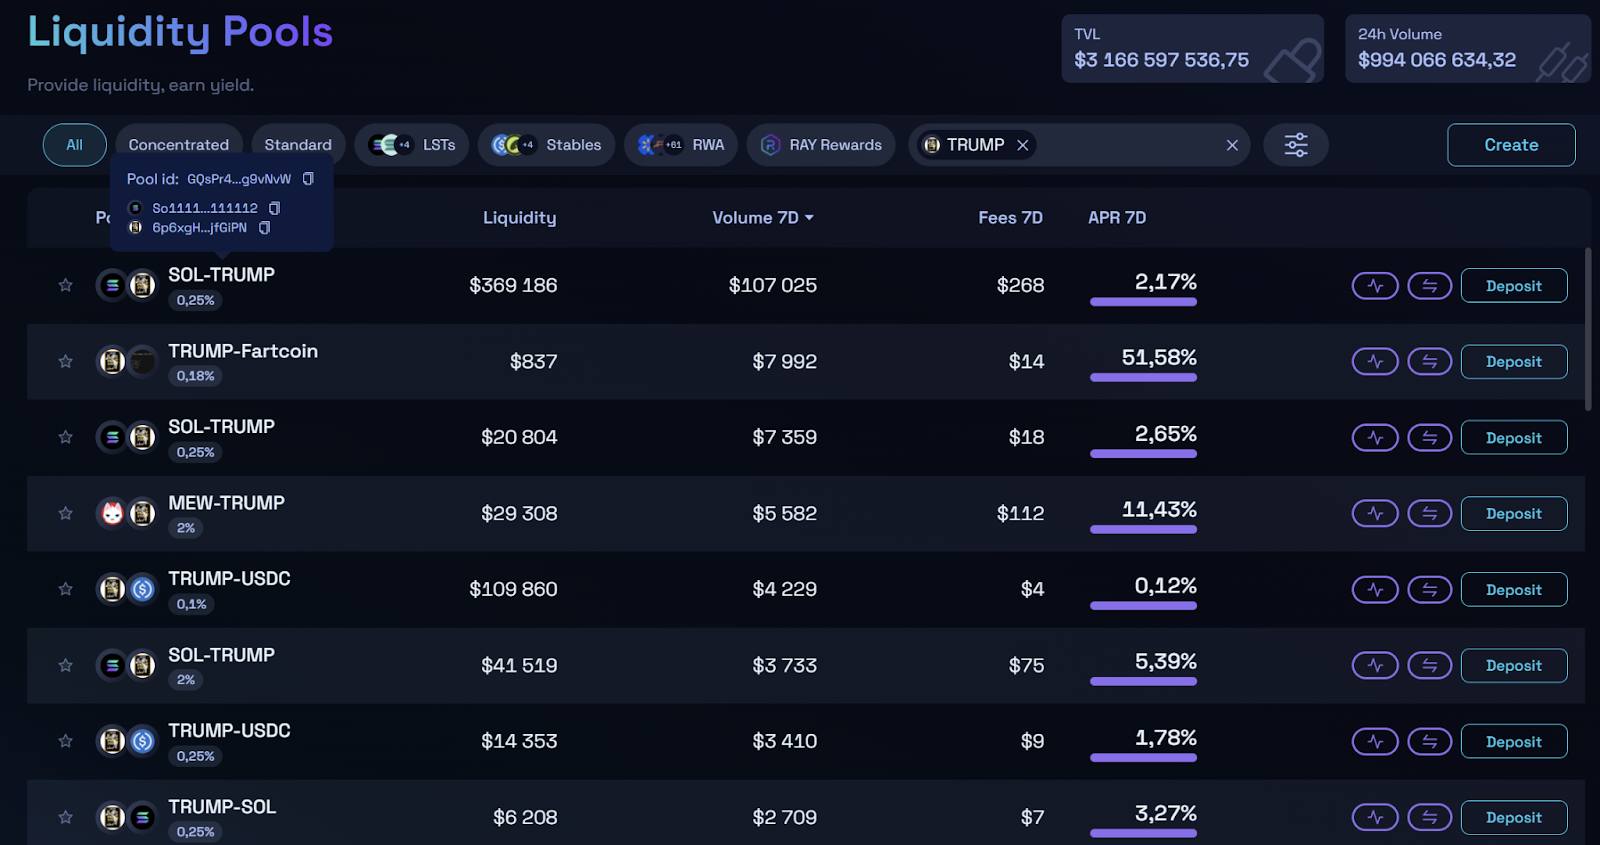
Task: Copy the 6p6xgH token address
Action: click(264, 228)
